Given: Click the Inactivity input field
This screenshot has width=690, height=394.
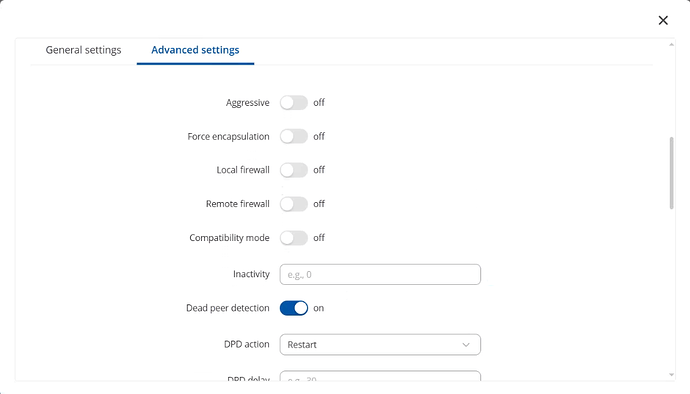Looking at the screenshot, I should [x=380, y=274].
